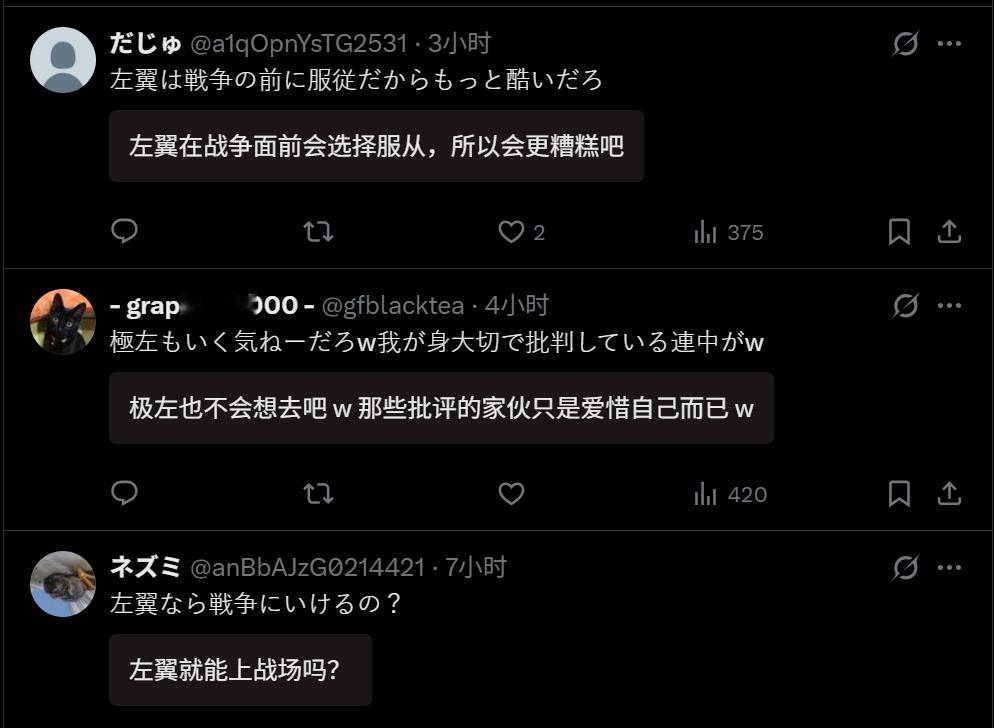Retweet gfblacktea's post

[x=318, y=493]
